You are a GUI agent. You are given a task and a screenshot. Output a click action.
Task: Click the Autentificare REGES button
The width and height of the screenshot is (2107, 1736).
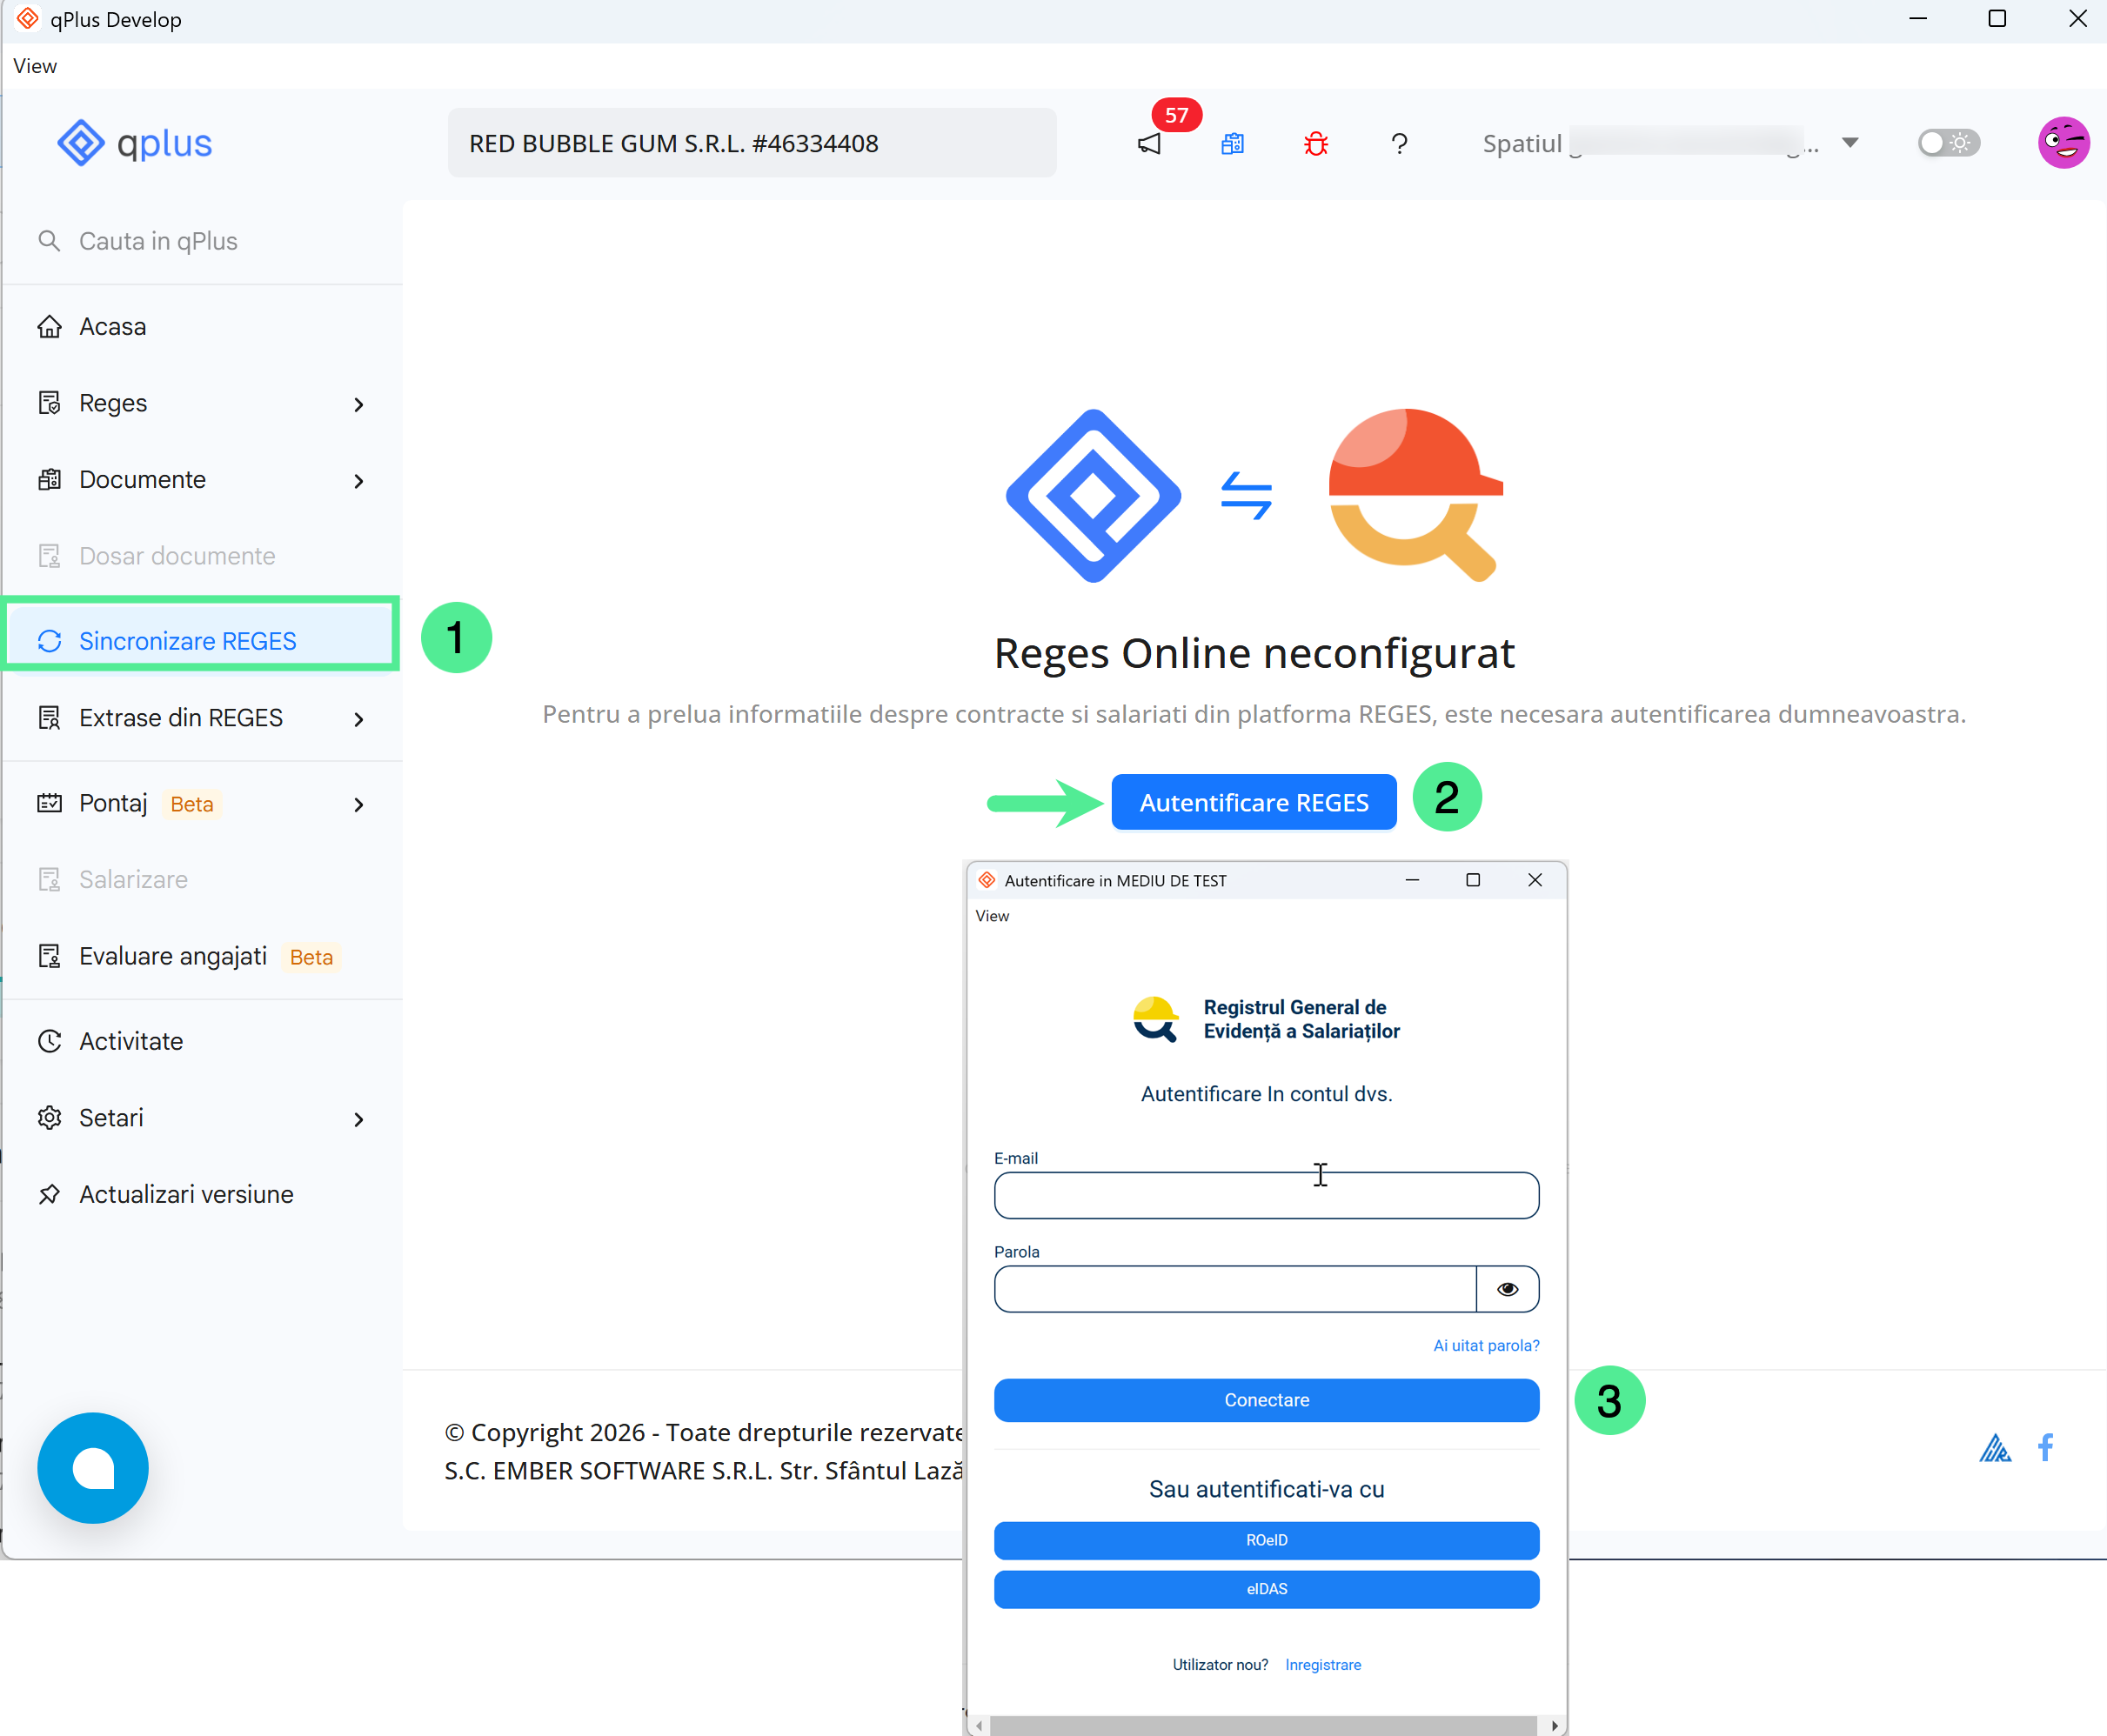point(1253,801)
